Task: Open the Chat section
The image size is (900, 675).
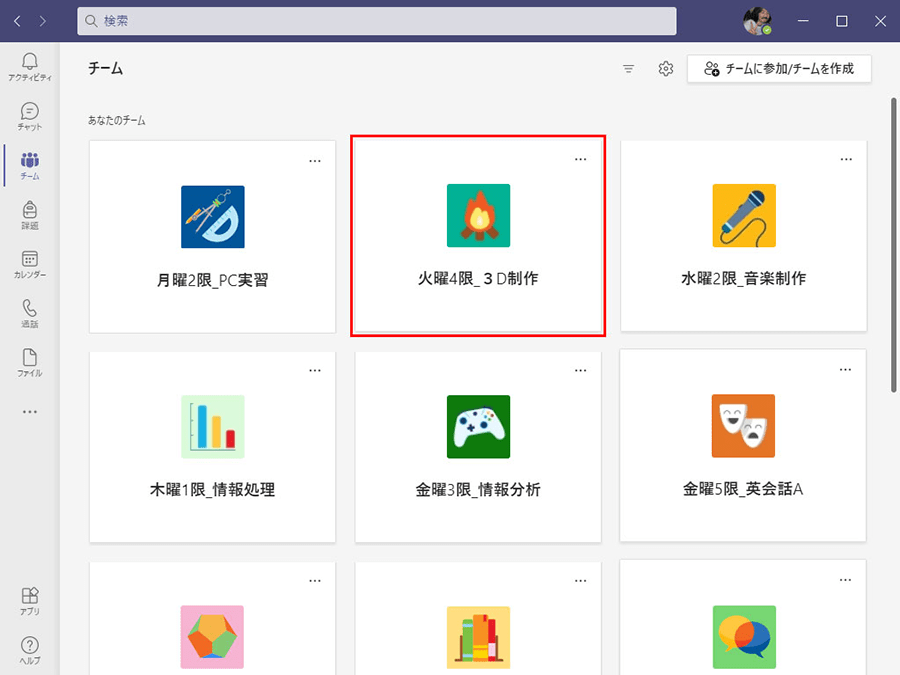Action: point(29,116)
